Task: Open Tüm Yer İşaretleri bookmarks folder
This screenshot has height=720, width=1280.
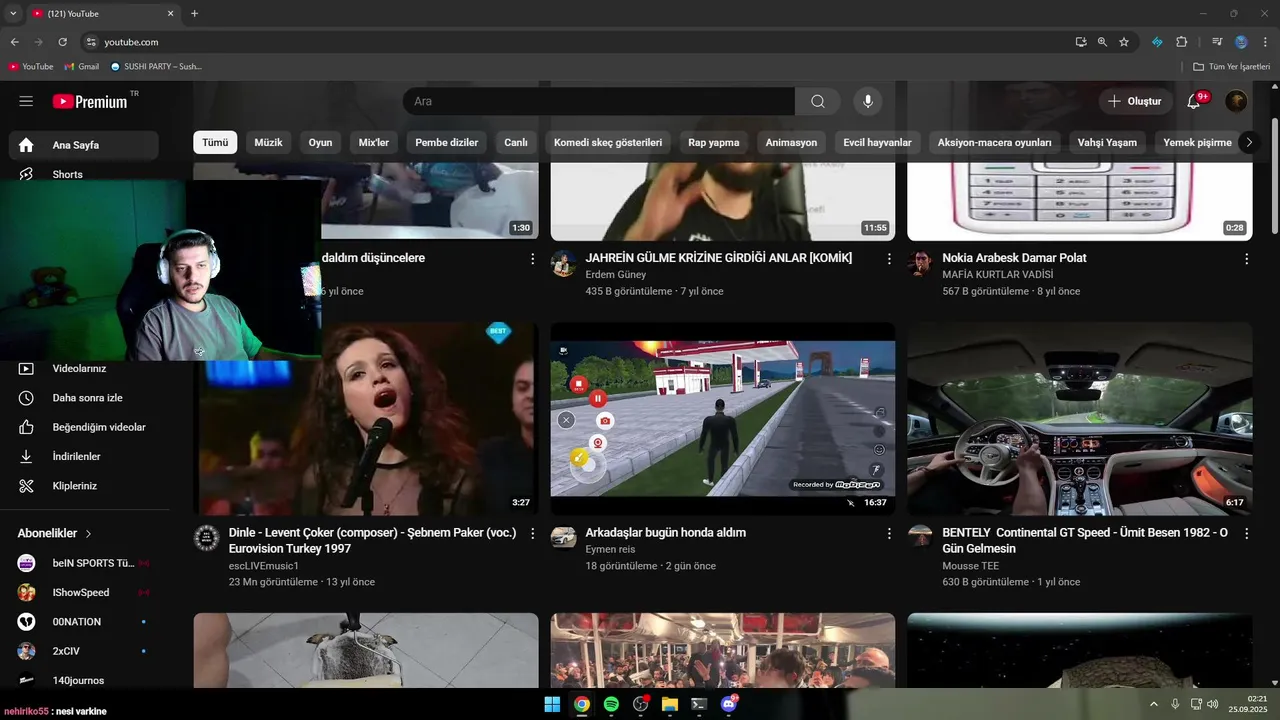Action: point(1231,66)
